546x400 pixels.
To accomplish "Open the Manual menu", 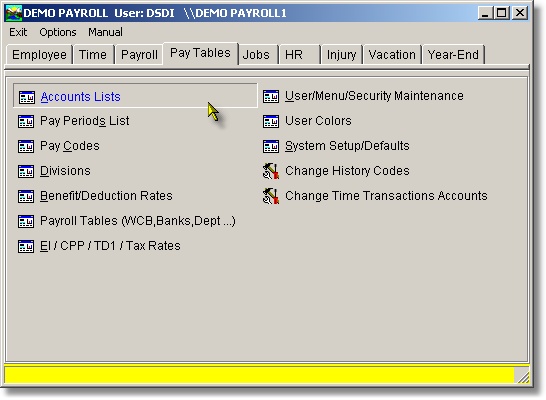I will tap(105, 32).
